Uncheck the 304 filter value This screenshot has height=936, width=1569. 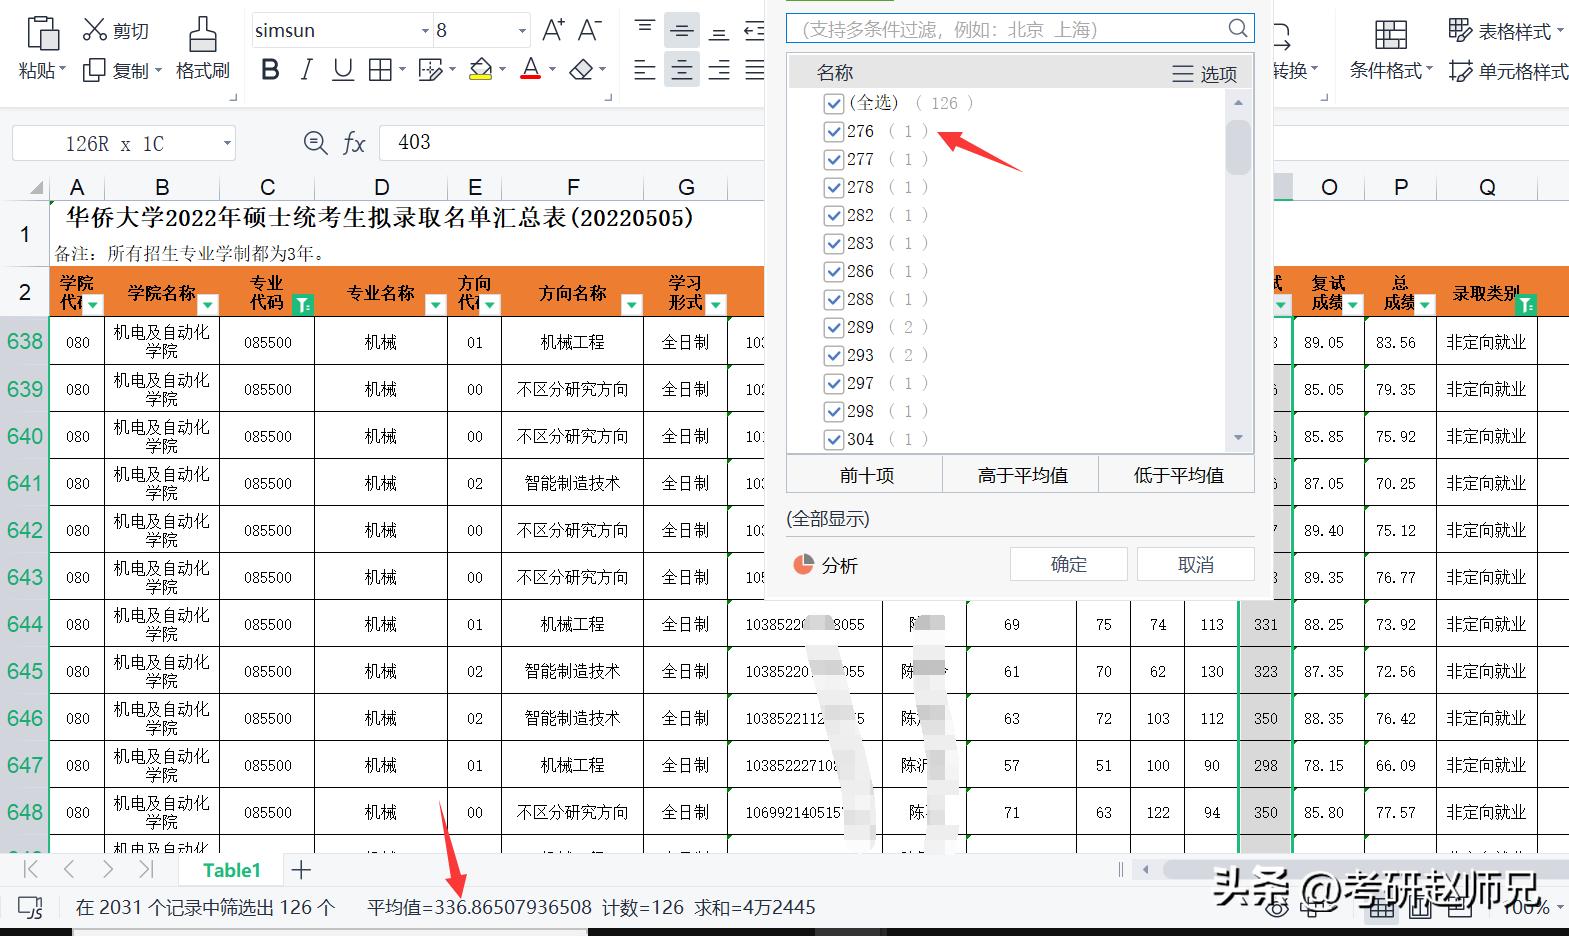click(x=834, y=439)
